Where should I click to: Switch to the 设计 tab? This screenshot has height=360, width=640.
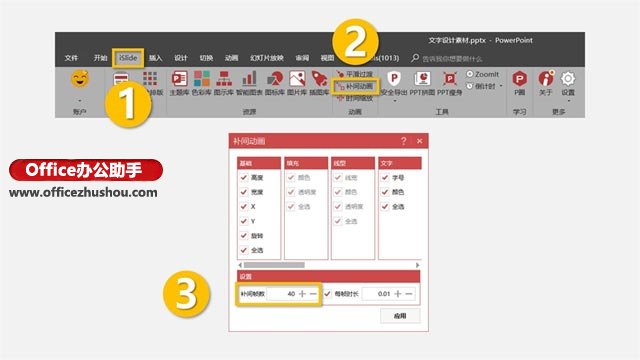(x=180, y=58)
